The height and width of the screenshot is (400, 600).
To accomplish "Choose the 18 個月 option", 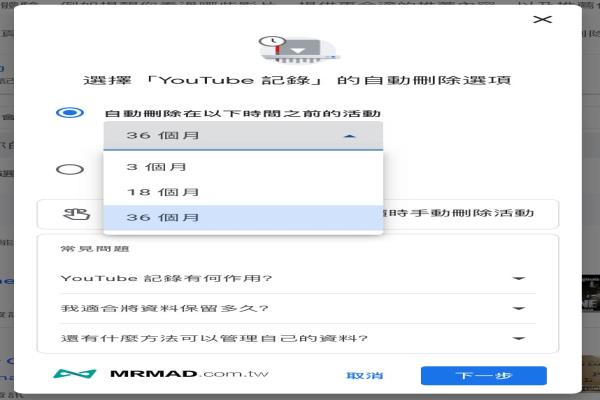I will pos(243,192).
